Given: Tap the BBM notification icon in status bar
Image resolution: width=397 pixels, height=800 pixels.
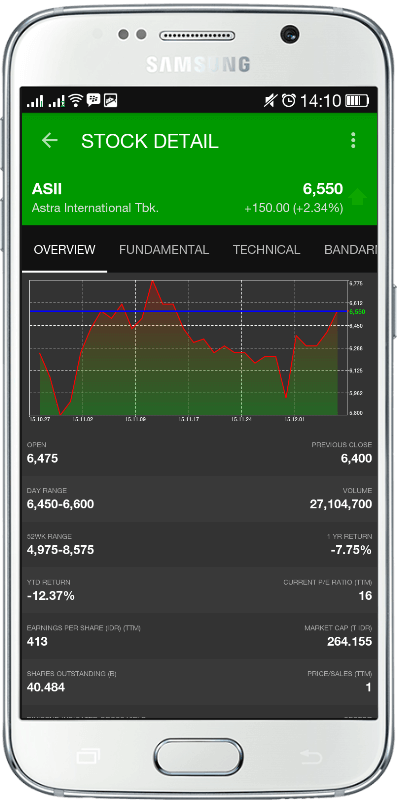Looking at the screenshot, I should tap(93, 100).
